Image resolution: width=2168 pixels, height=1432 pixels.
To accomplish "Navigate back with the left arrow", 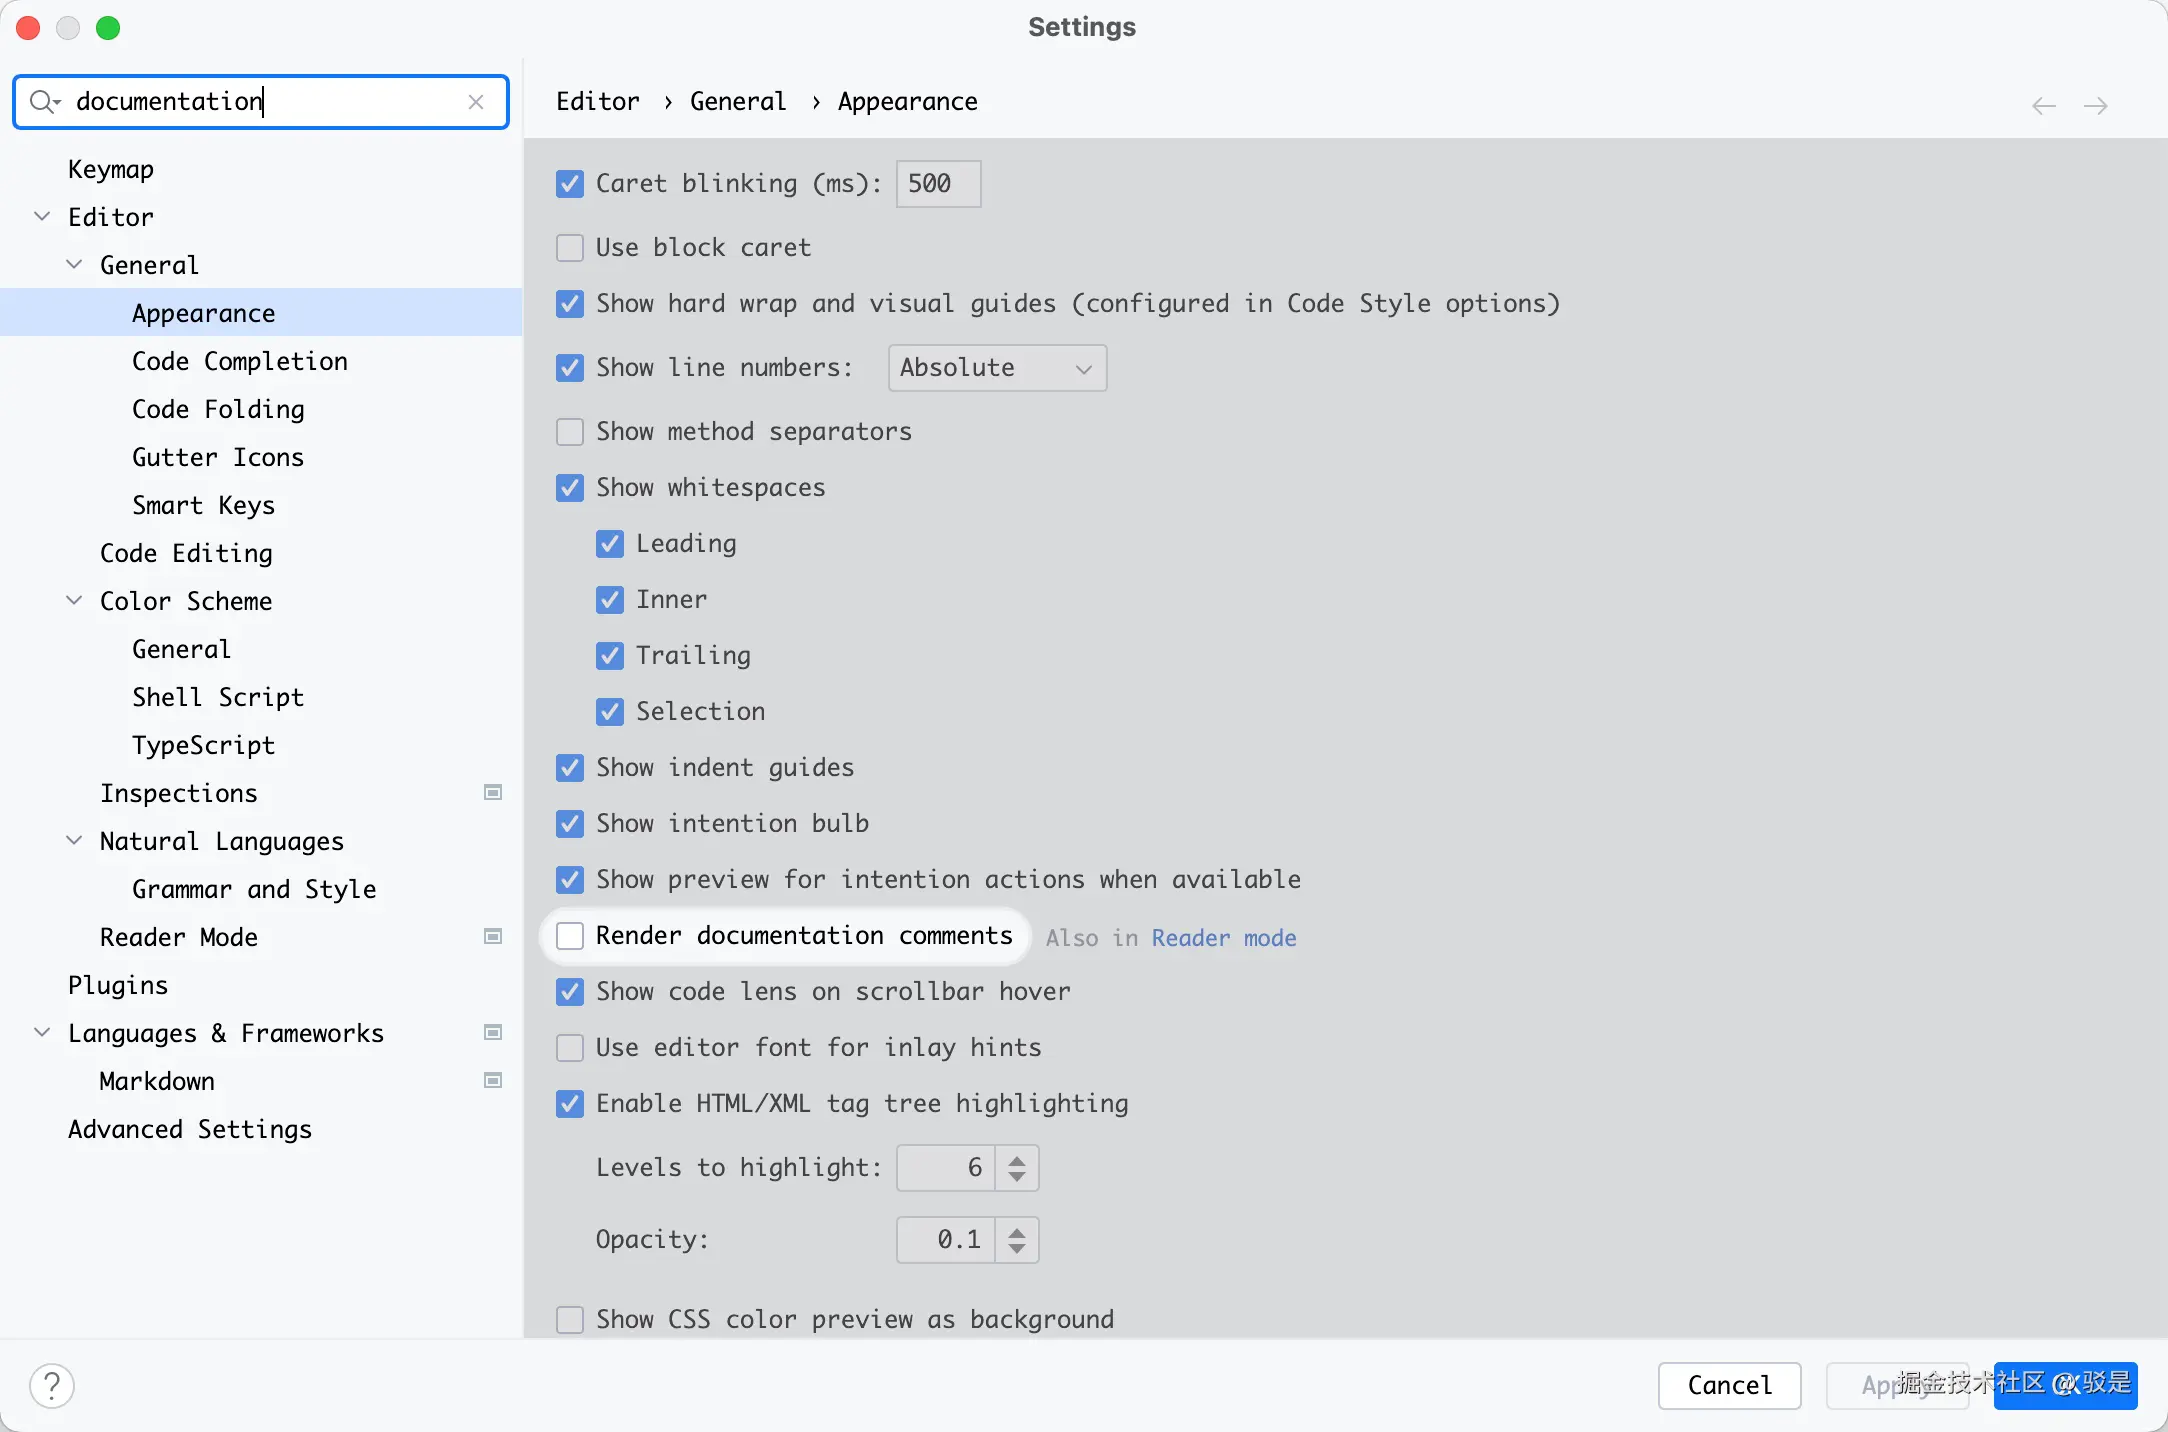I will coord(2043,106).
